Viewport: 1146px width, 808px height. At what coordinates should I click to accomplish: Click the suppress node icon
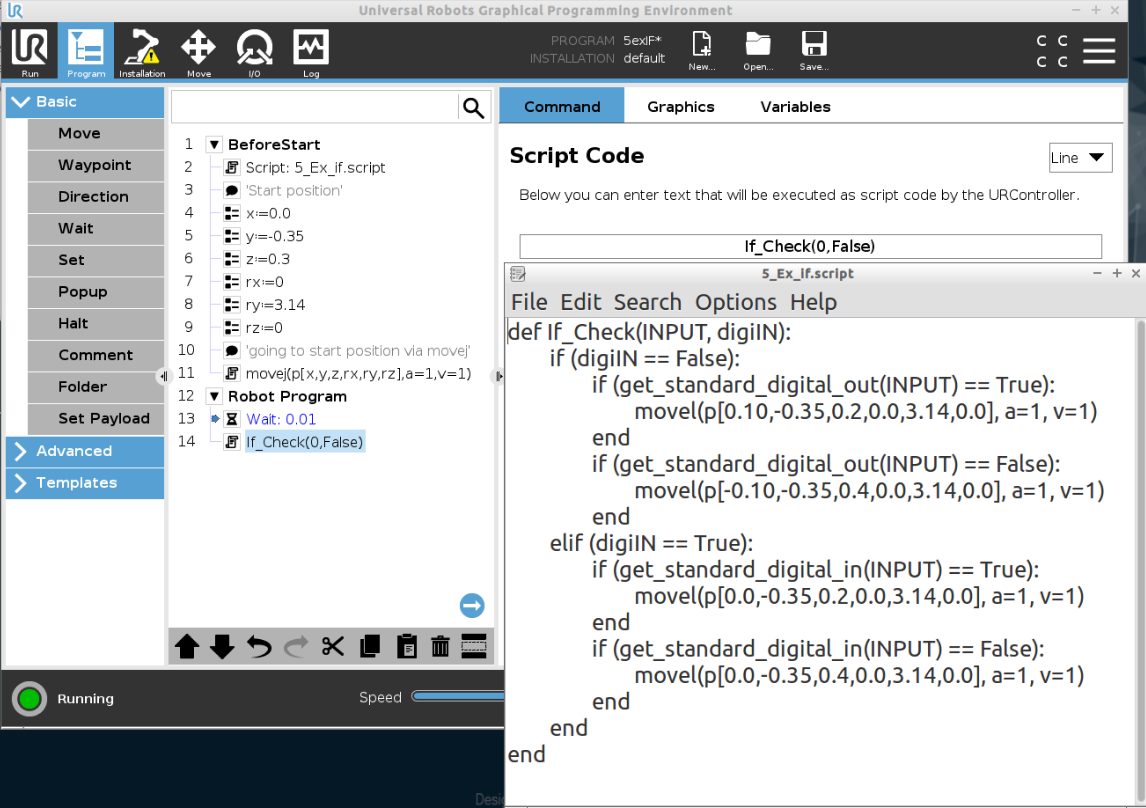pyautogui.click(x=474, y=647)
